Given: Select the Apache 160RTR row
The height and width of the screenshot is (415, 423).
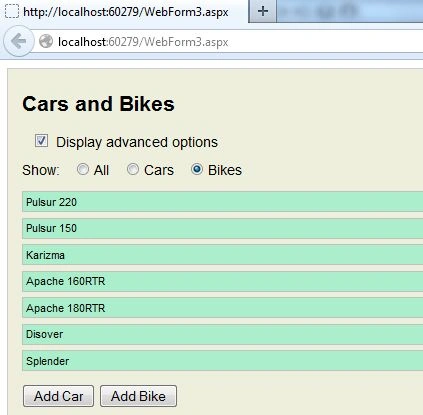Looking at the screenshot, I should (x=222, y=281).
